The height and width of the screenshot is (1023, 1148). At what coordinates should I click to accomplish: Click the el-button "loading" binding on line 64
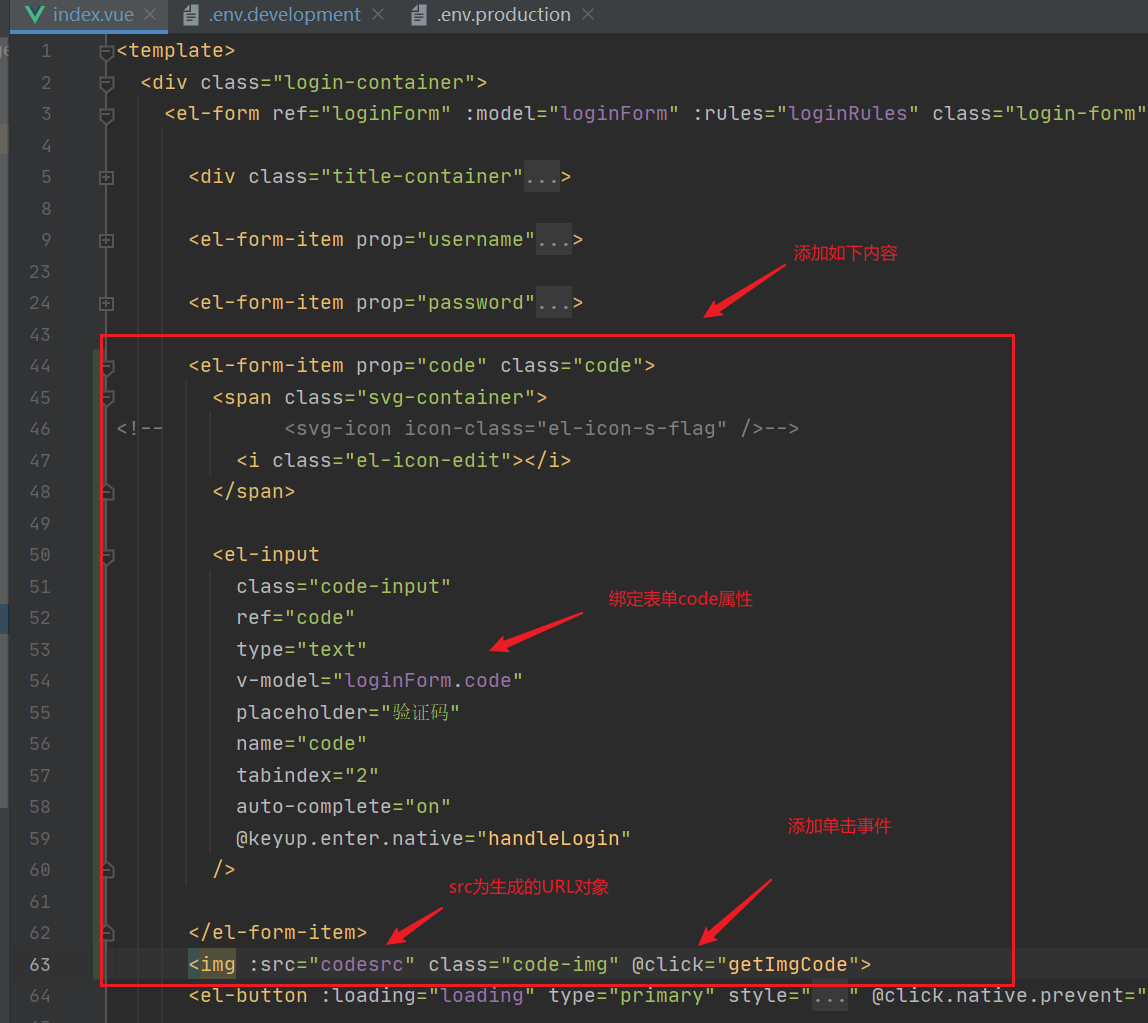pyautogui.click(x=482, y=996)
